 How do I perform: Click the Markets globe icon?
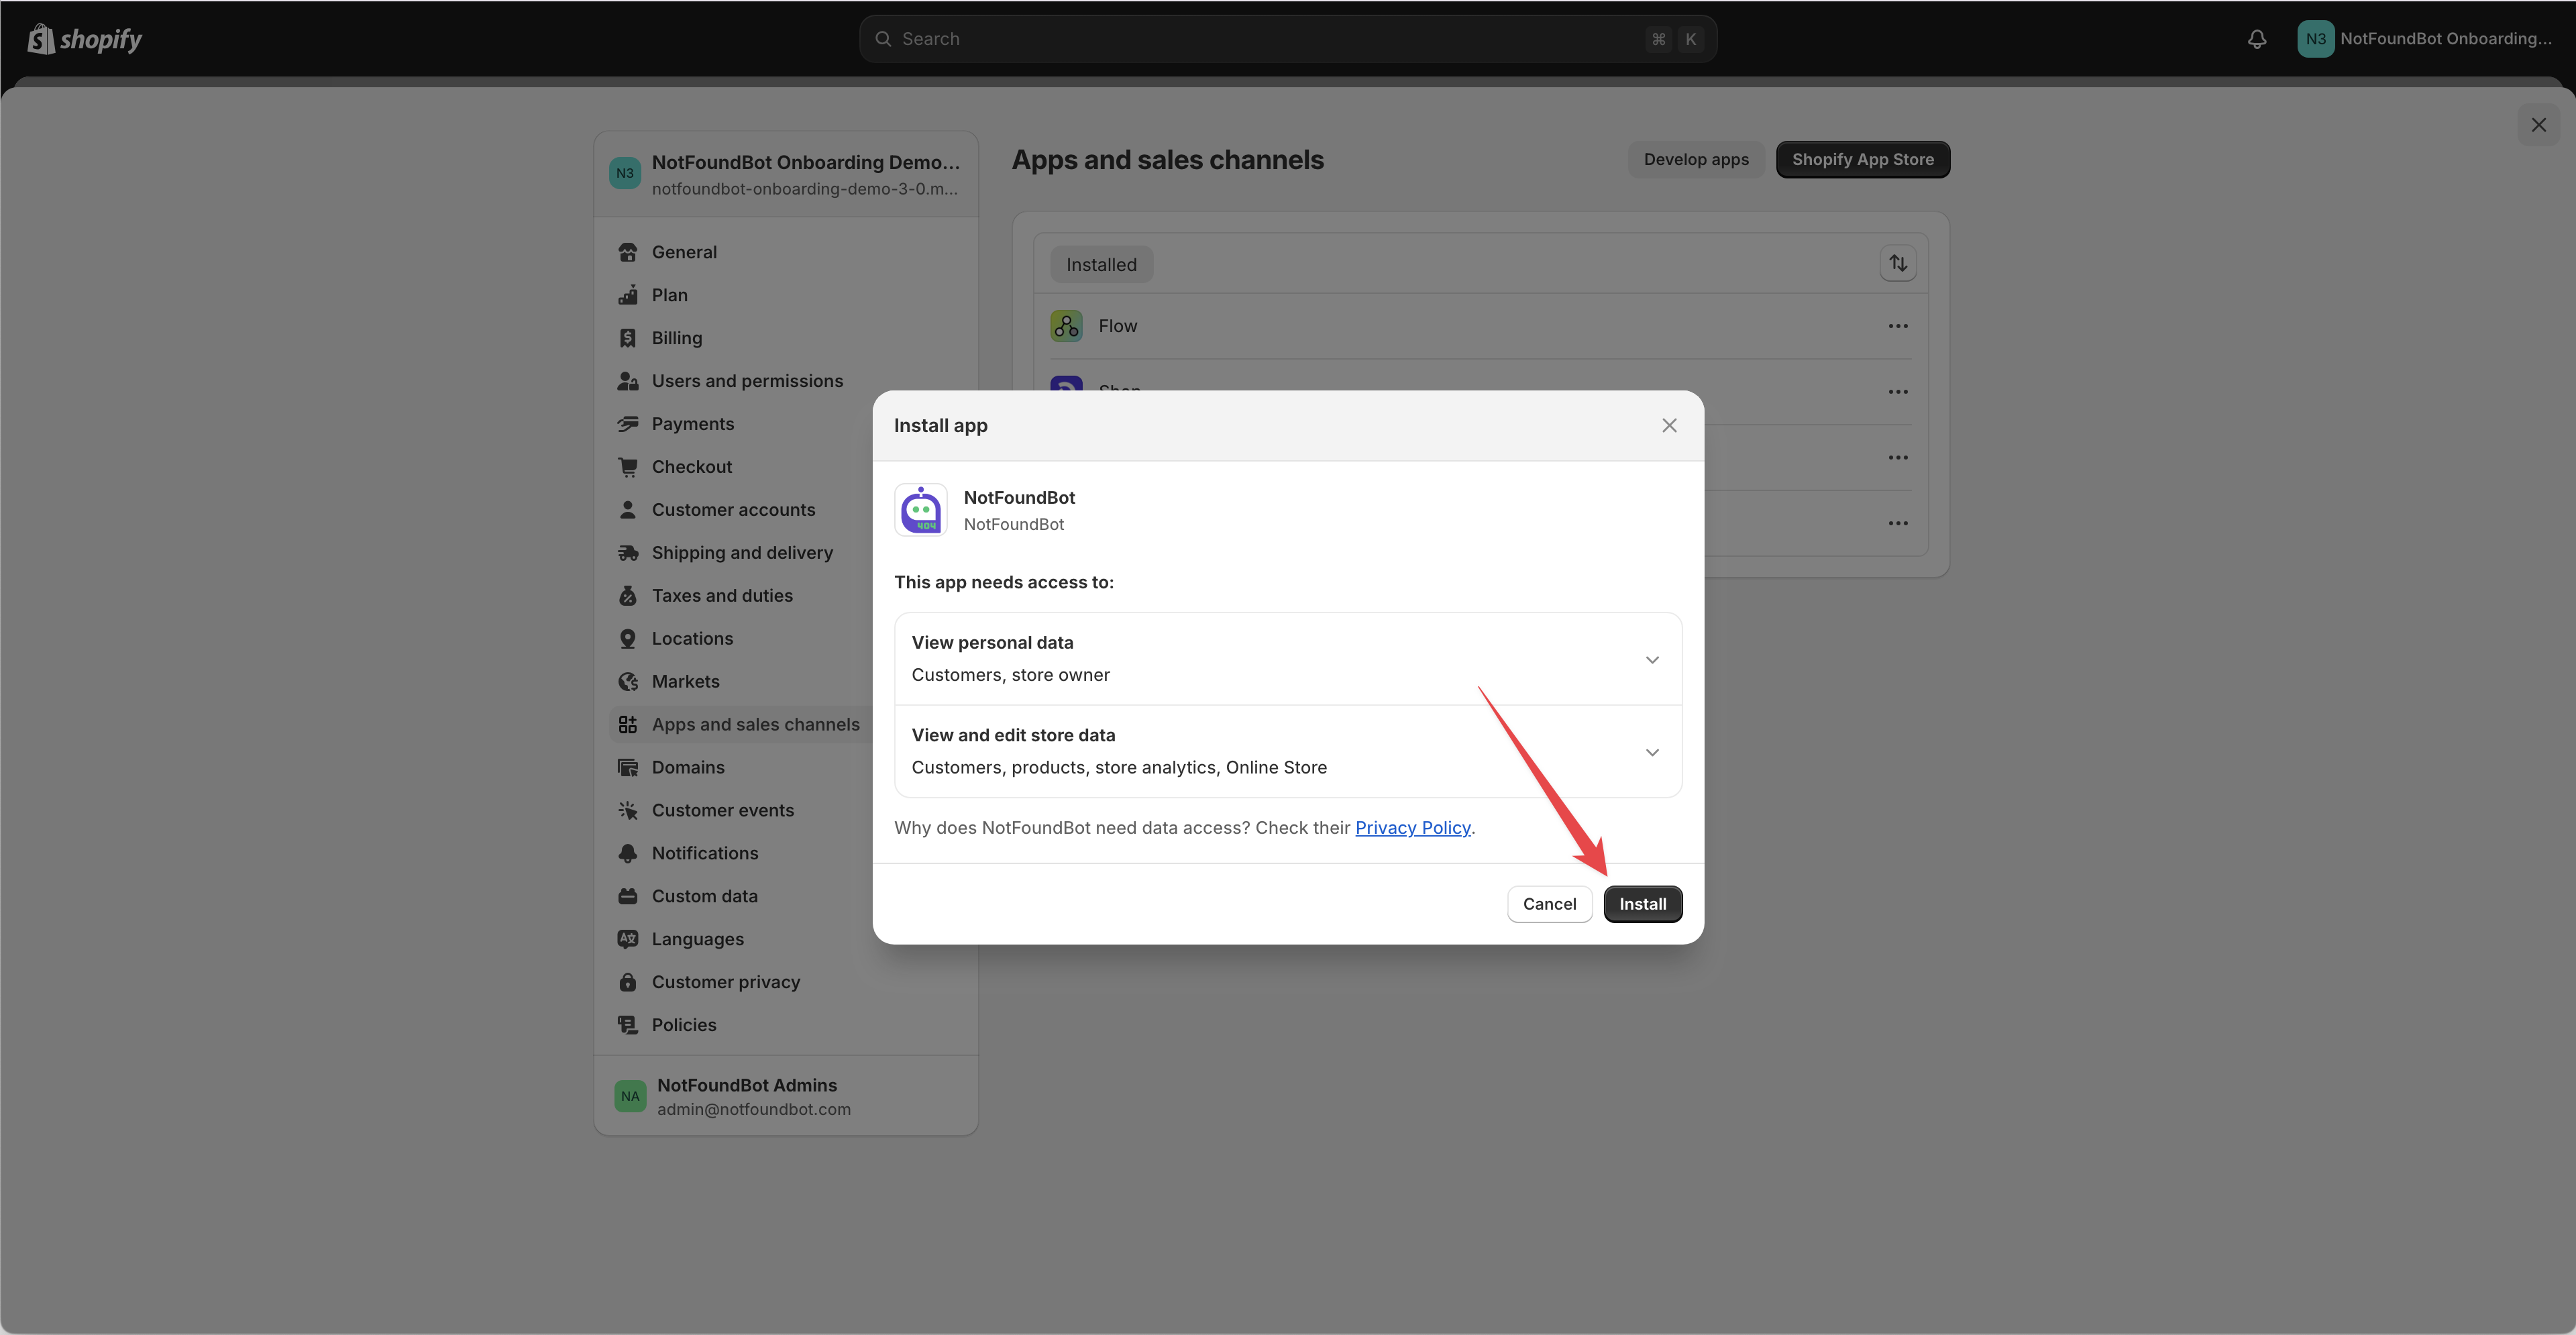click(x=628, y=682)
